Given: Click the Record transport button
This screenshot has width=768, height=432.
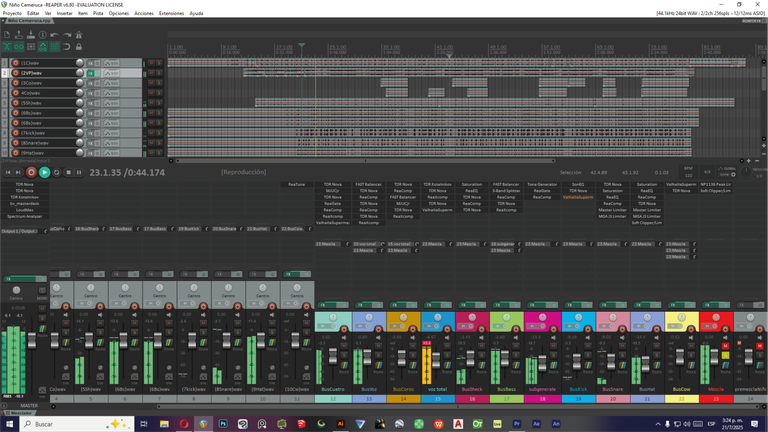Looking at the screenshot, I should tap(31, 172).
